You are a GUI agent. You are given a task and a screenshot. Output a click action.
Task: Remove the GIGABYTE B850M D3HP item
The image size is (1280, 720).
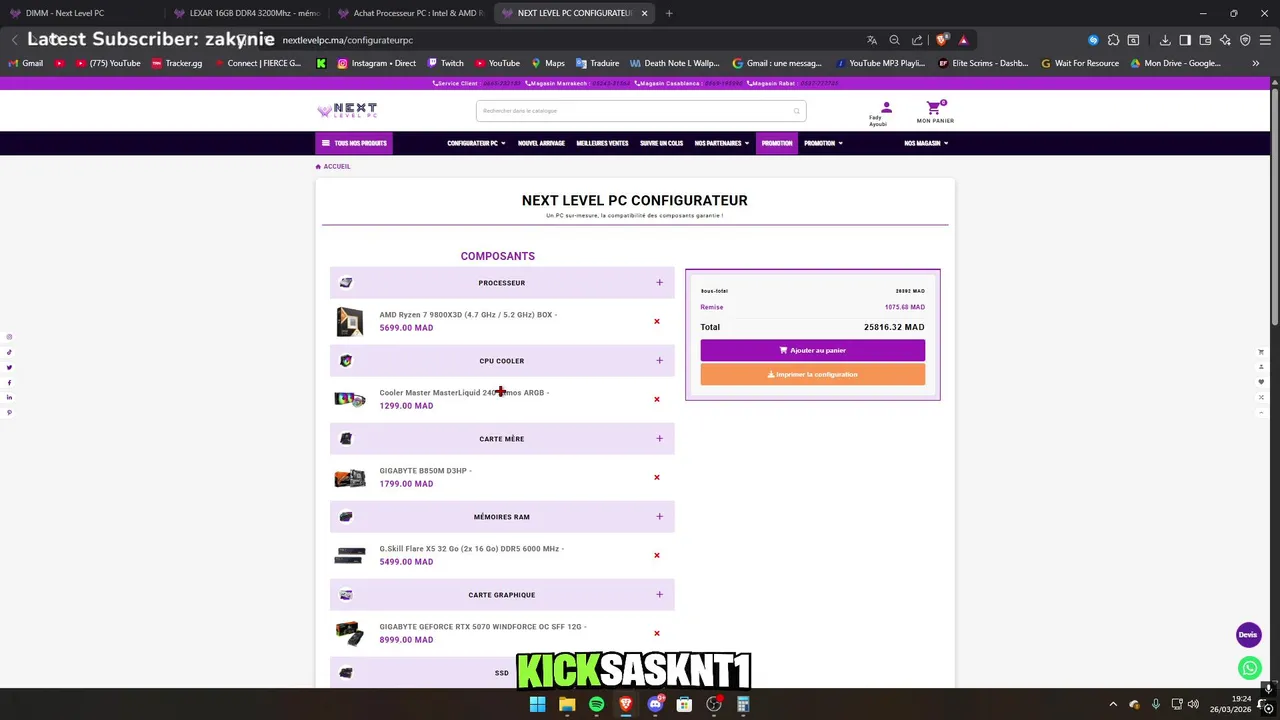(x=657, y=478)
